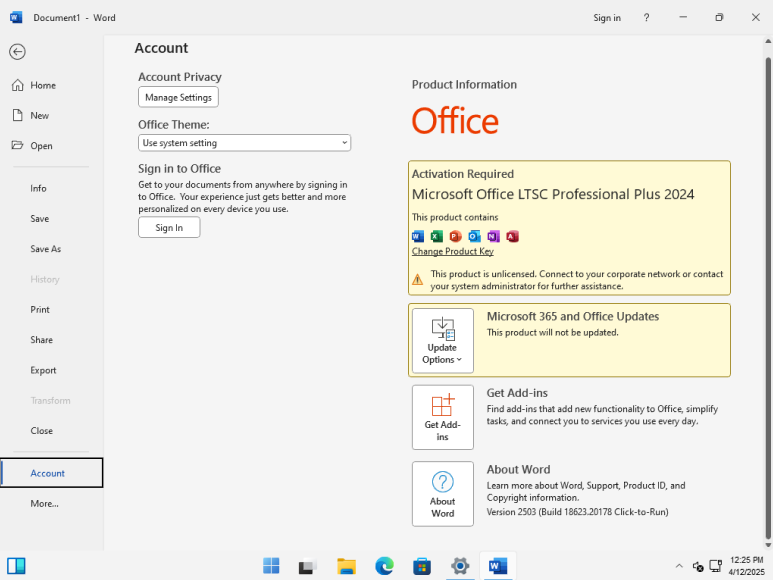The width and height of the screenshot is (773, 580).
Task: Click the Activation Required heading
Action: click(463, 174)
